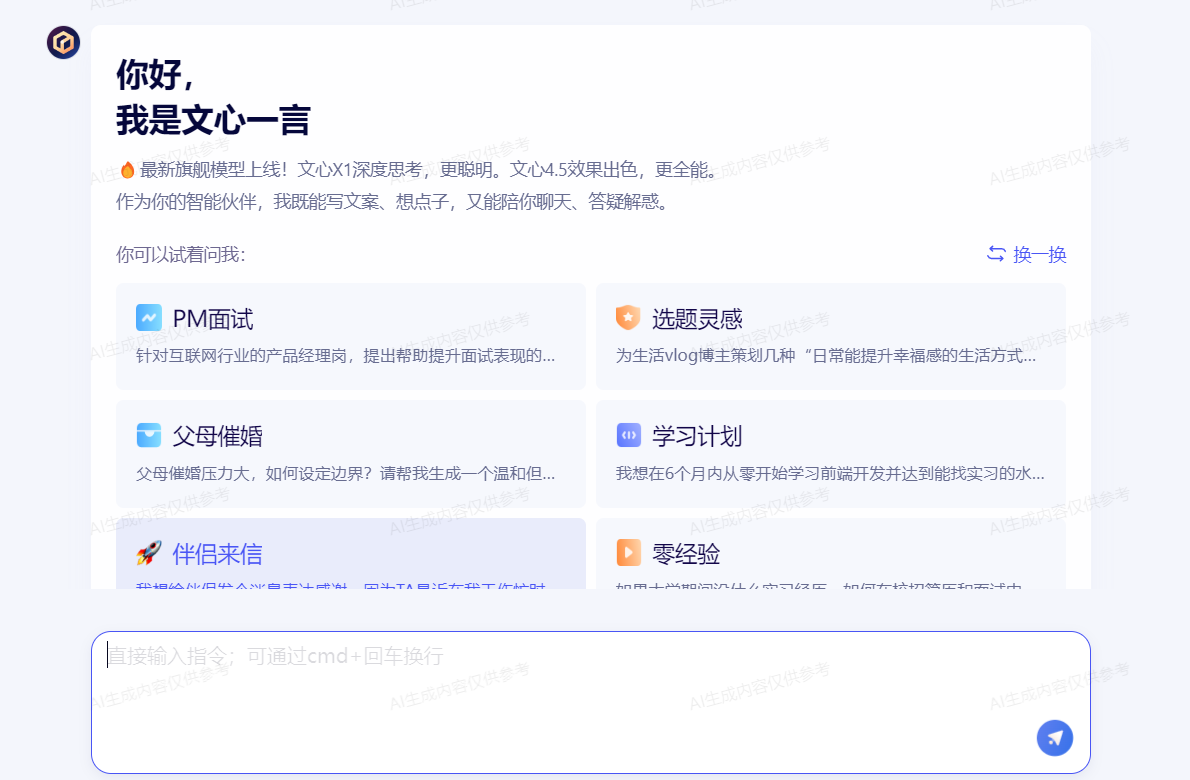Screen dimensions: 1190x780
Task: Click the 换一换 refresh arrows icon
Action: point(996,254)
